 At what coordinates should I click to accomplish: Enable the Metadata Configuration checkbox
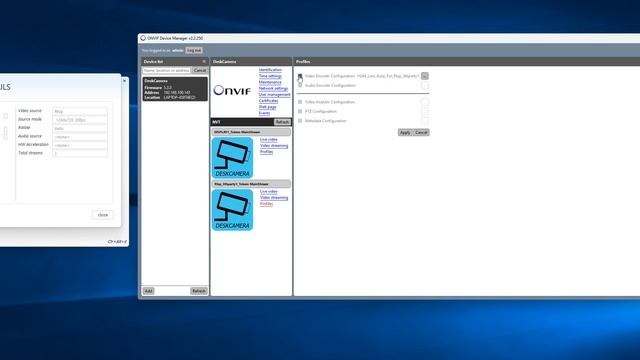[300, 121]
